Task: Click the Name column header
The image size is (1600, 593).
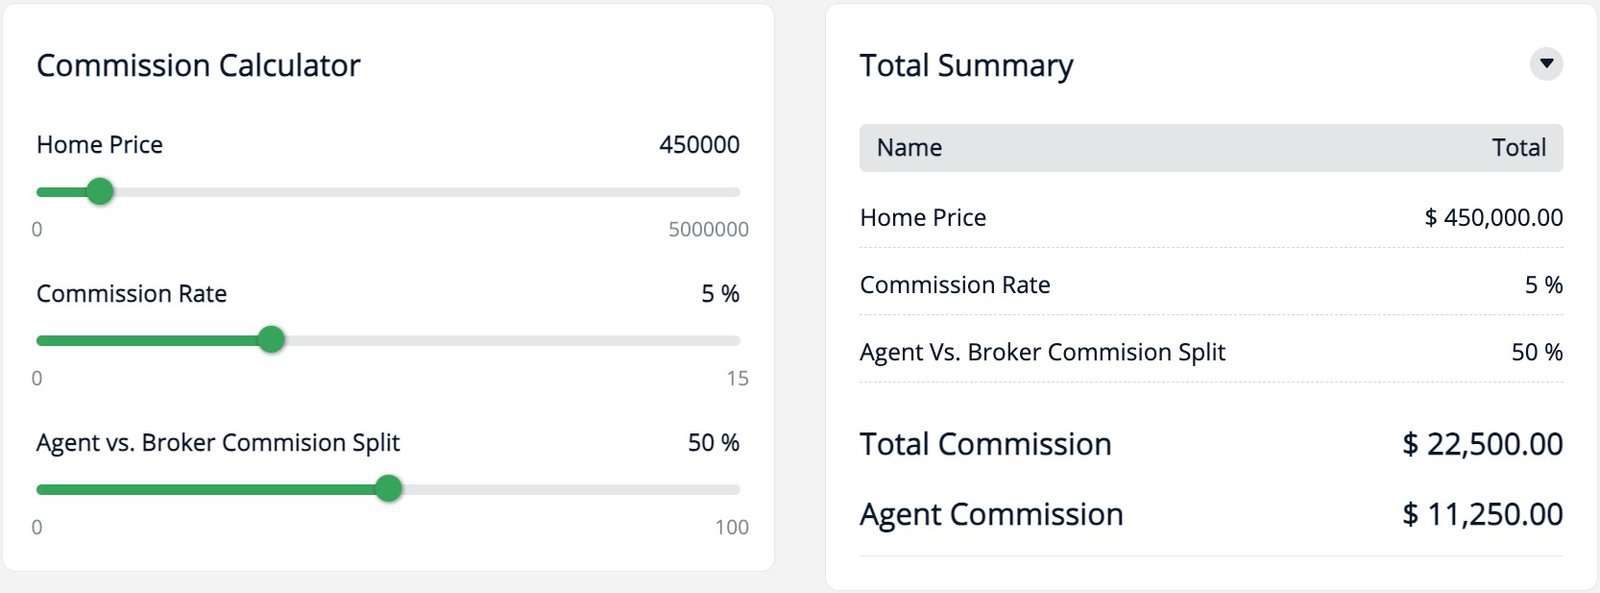Action: pos(909,148)
